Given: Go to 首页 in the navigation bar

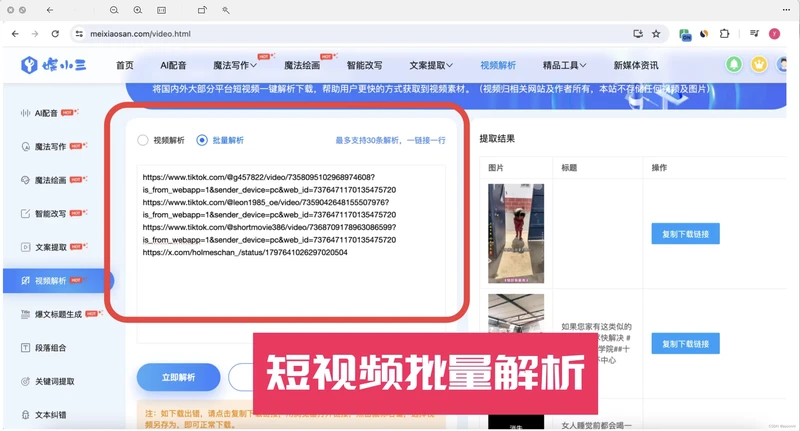Looking at the screenshot, I should [124, 66].
